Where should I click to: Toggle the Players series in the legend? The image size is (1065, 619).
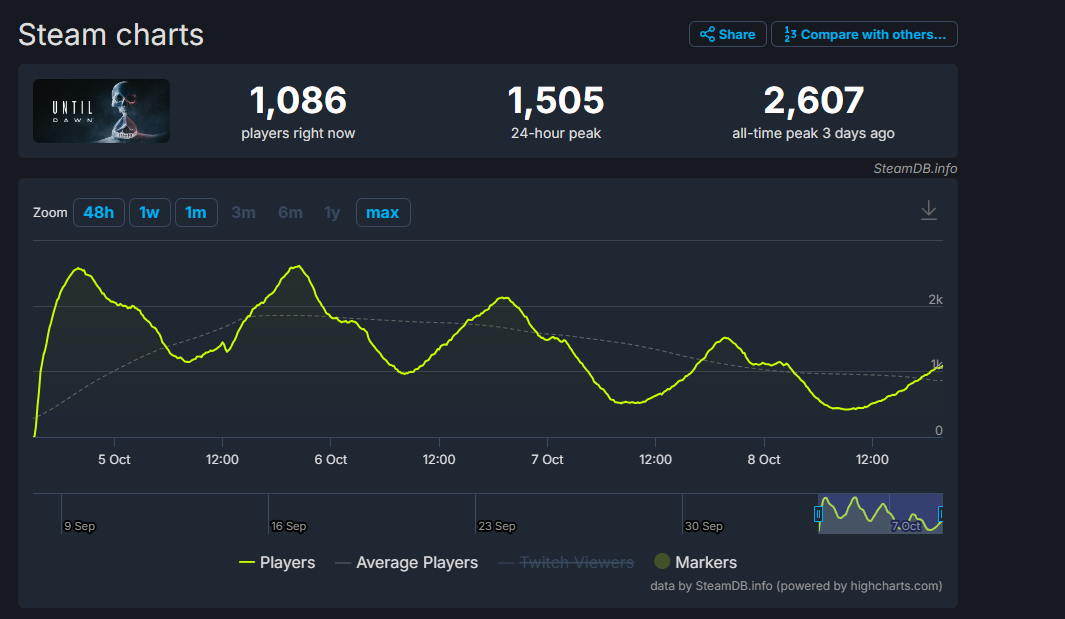[x=277, y=563]
